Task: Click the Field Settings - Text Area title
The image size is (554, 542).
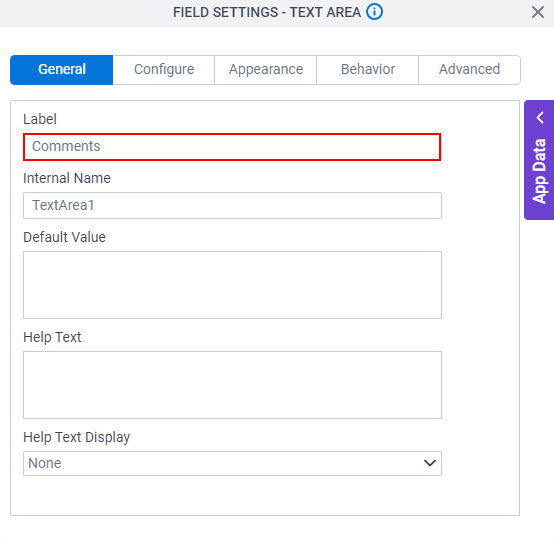Action: pyautogui.click(x=267, y=12)
